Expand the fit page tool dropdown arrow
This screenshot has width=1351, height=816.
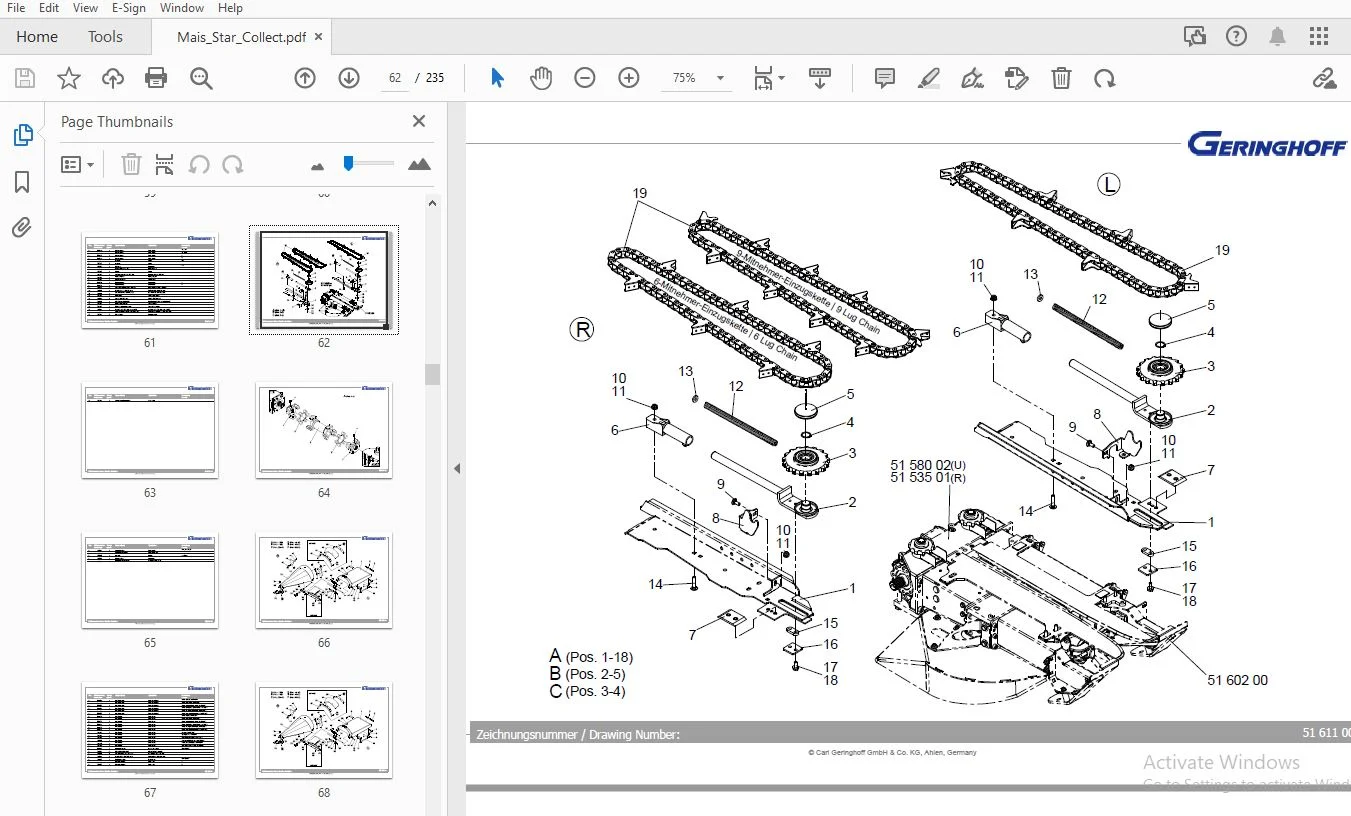tap(781, 78)
